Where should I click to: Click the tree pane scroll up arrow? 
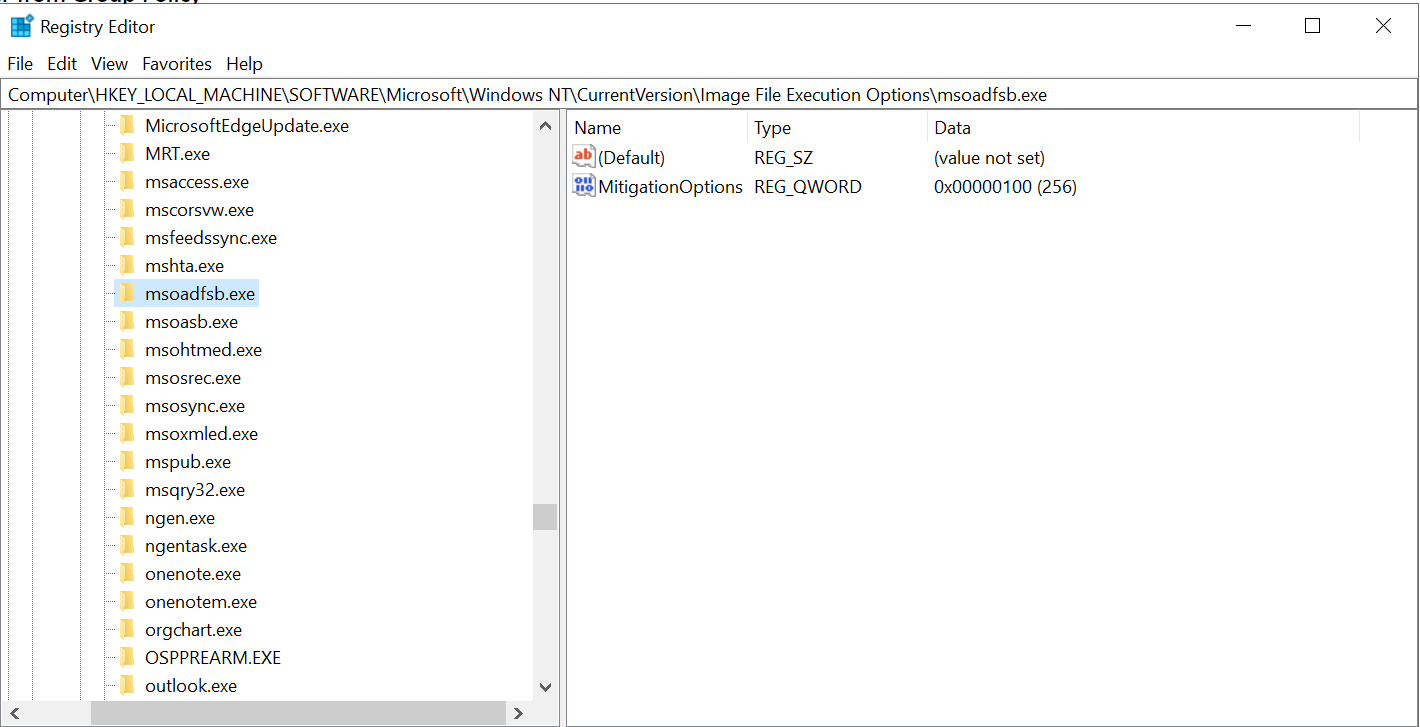(x=545, y=126)
